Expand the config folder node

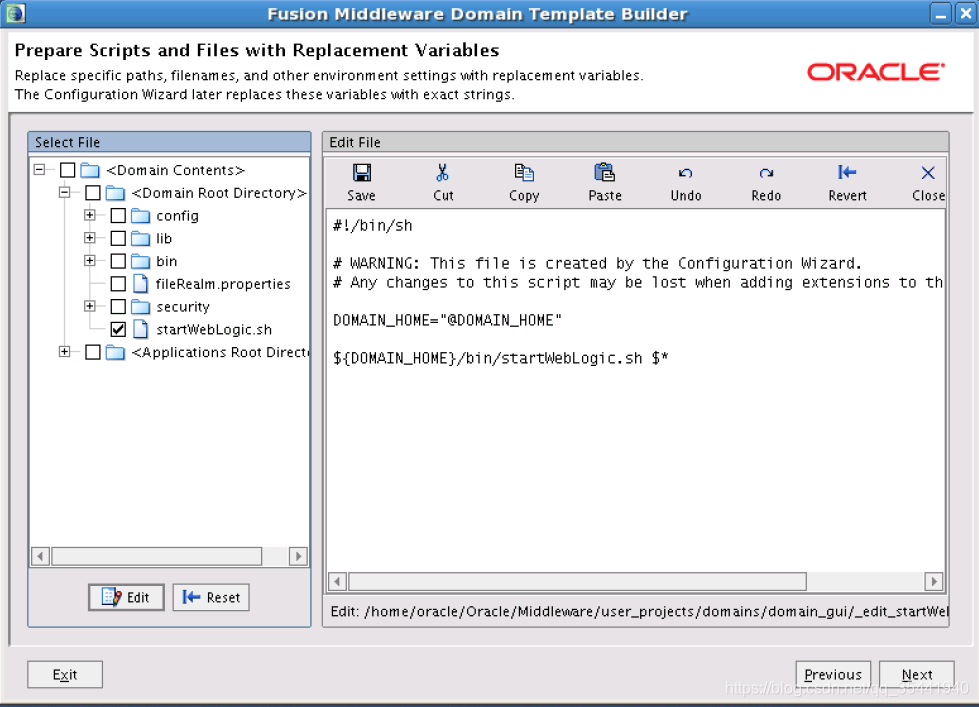[x=90, y=215]
